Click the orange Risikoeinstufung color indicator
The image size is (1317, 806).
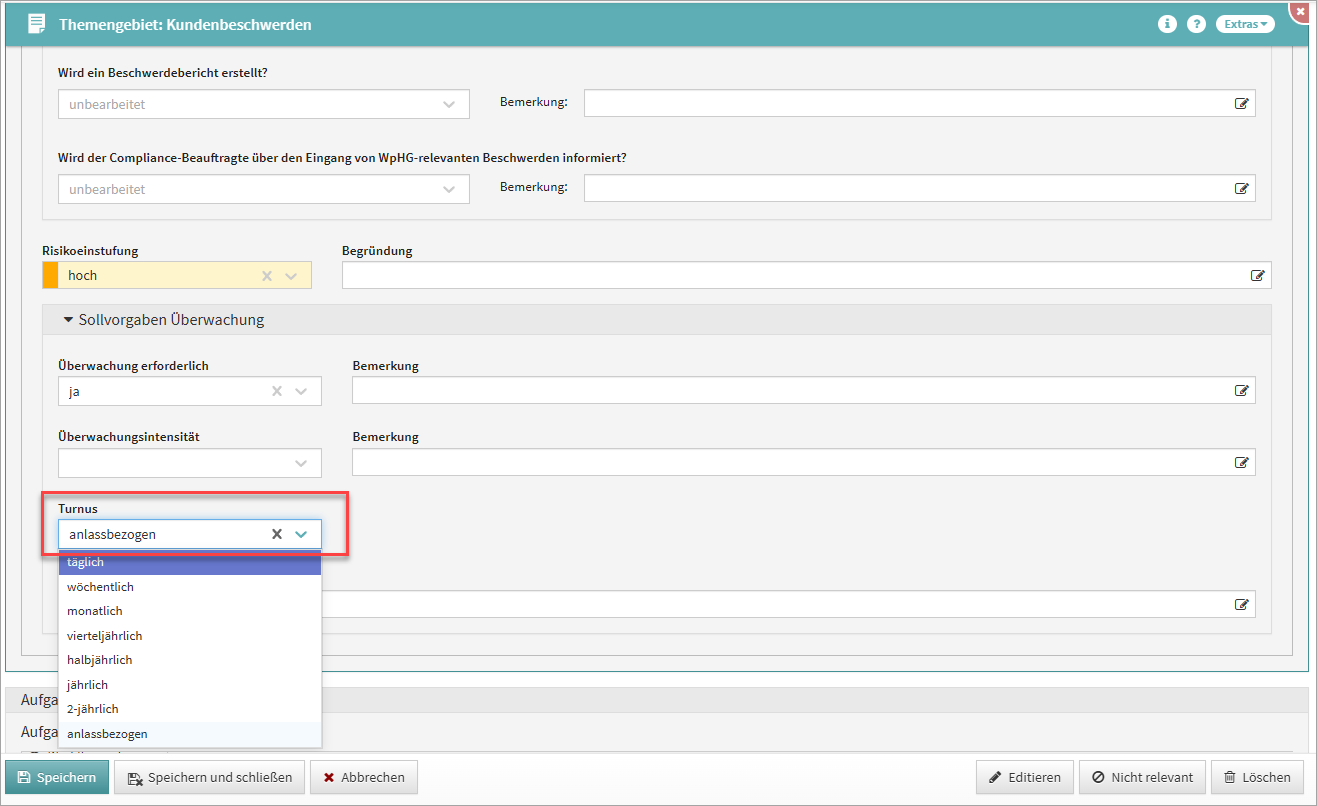50,276
